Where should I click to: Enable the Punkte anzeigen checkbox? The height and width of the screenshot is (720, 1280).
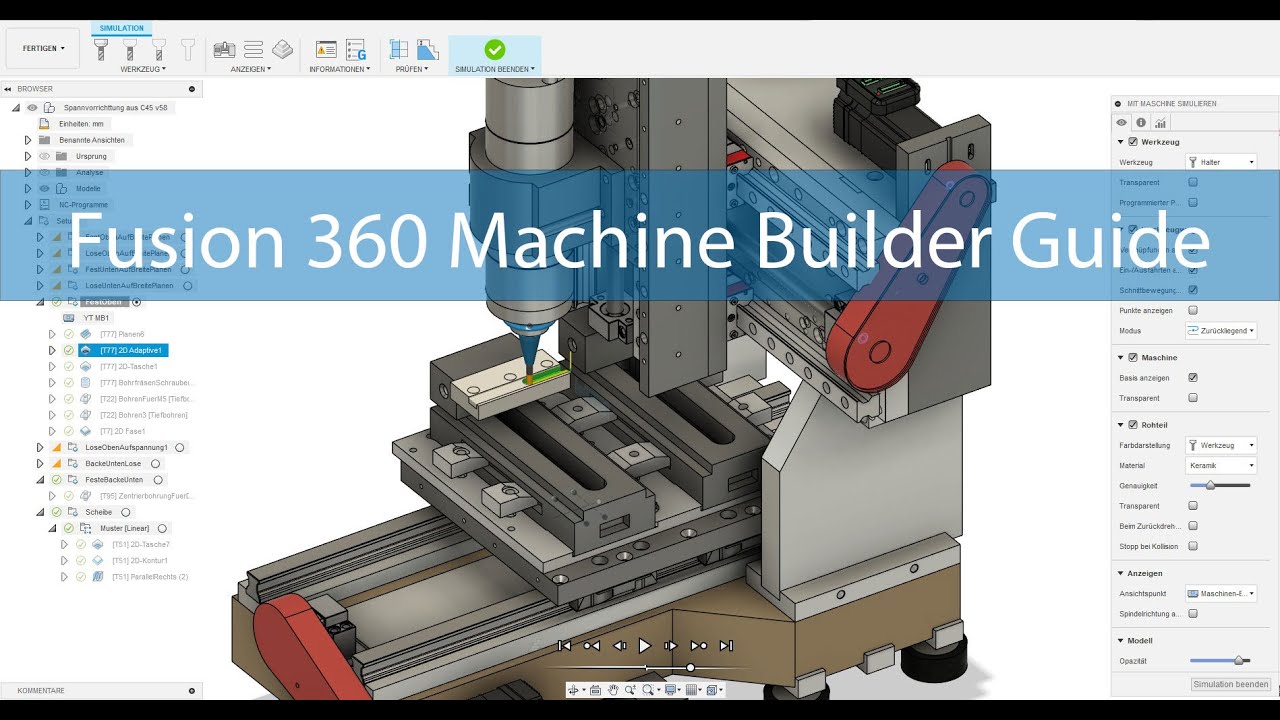[x=1193, y=310]
